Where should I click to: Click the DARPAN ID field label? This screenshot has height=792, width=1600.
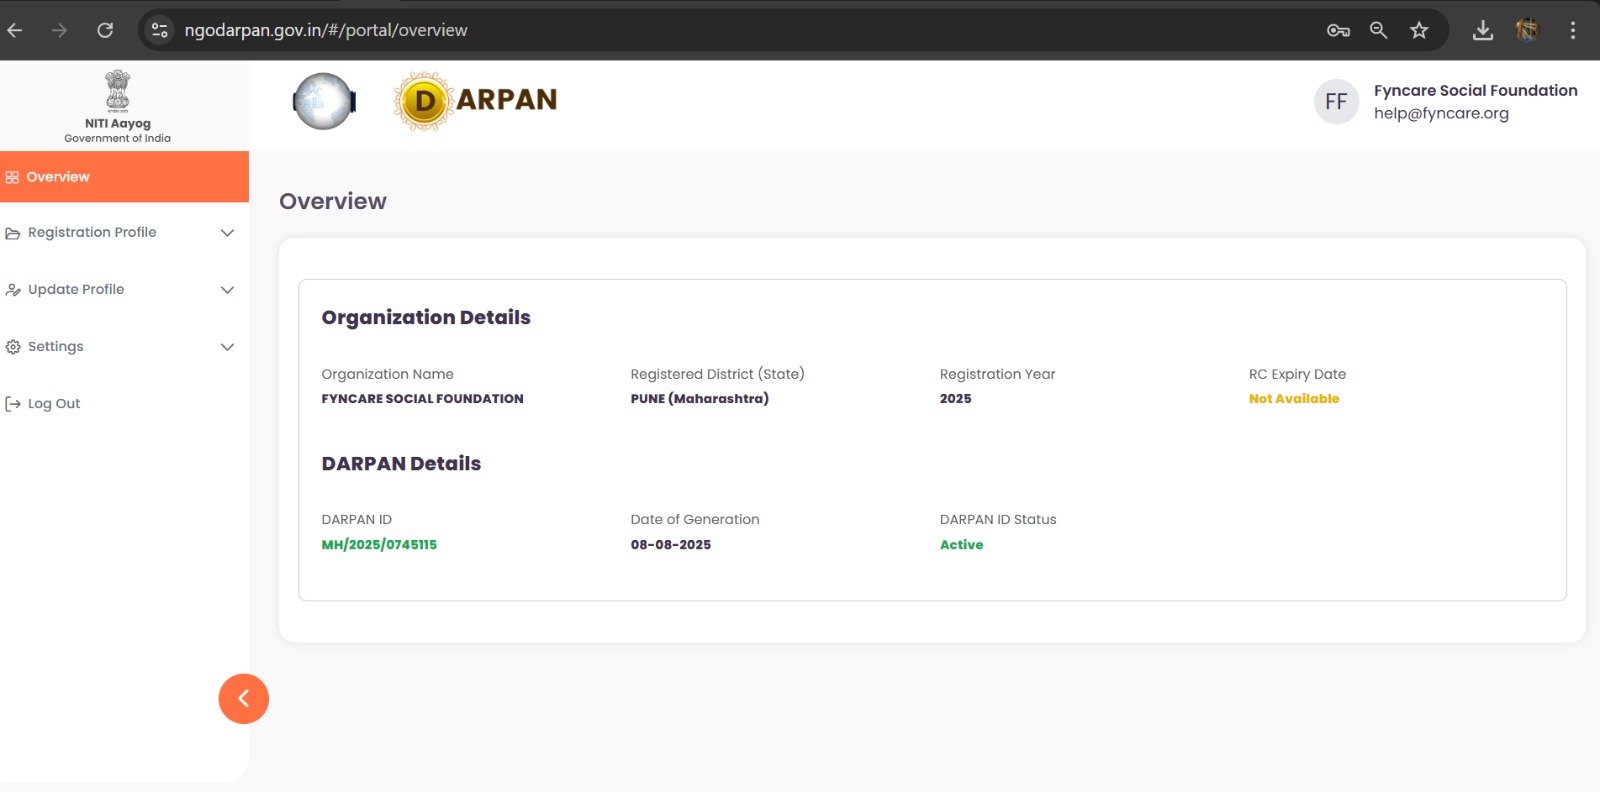pyautogui.click(x=356, y=520)
